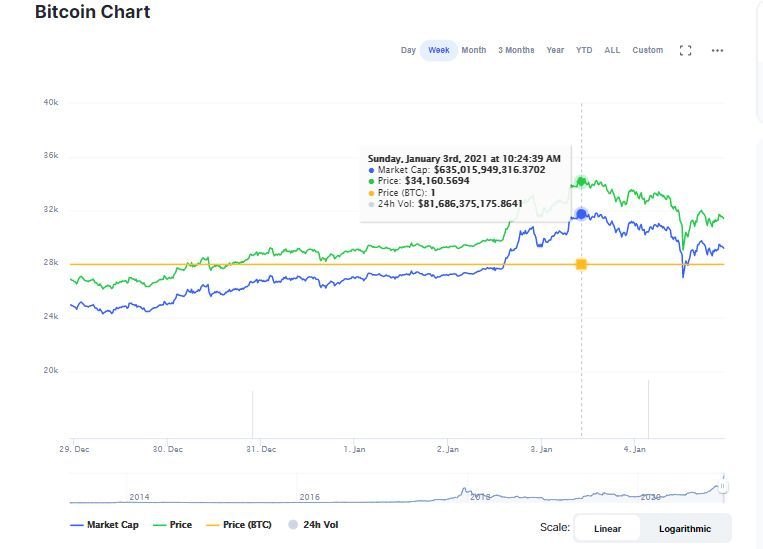Hide the Price series via legend
The image size is (763, 549).
pyautogui.click(x=172, y=525)
